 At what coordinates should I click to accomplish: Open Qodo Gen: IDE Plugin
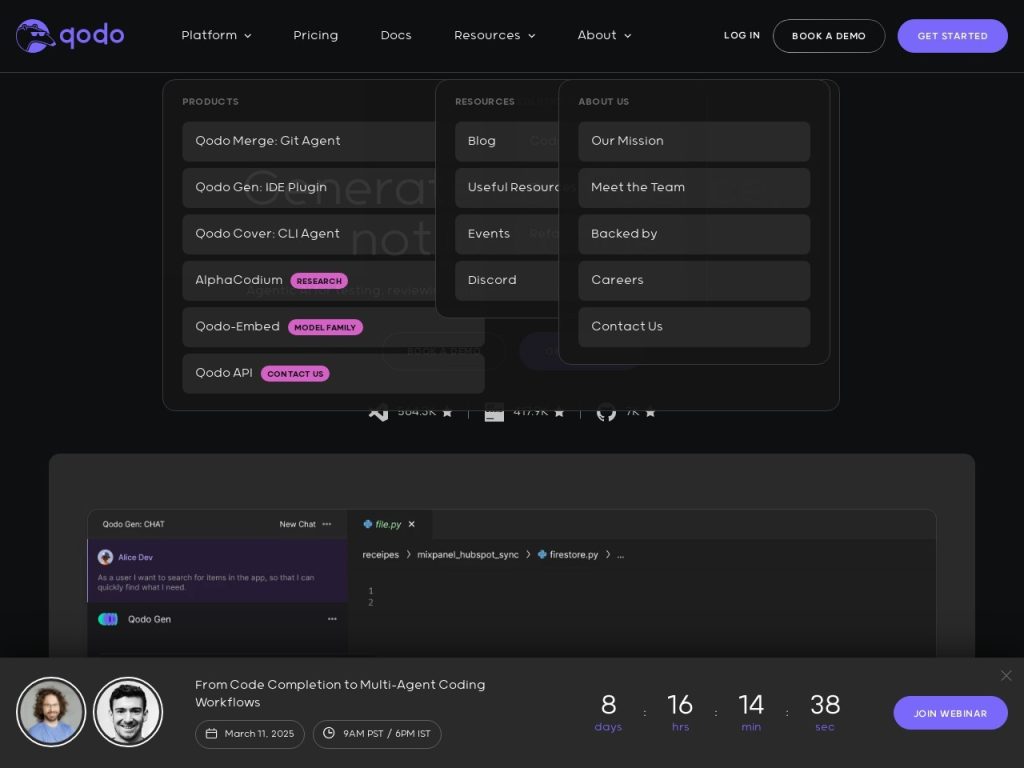click(x=309, y=187)
